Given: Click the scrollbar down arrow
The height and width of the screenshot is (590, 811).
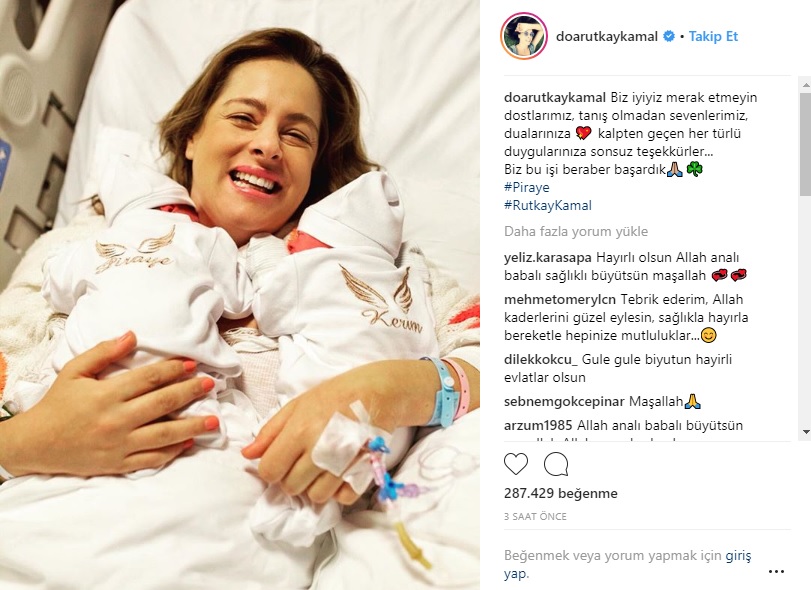Looking at the screenshot, I should click(806, 432).
